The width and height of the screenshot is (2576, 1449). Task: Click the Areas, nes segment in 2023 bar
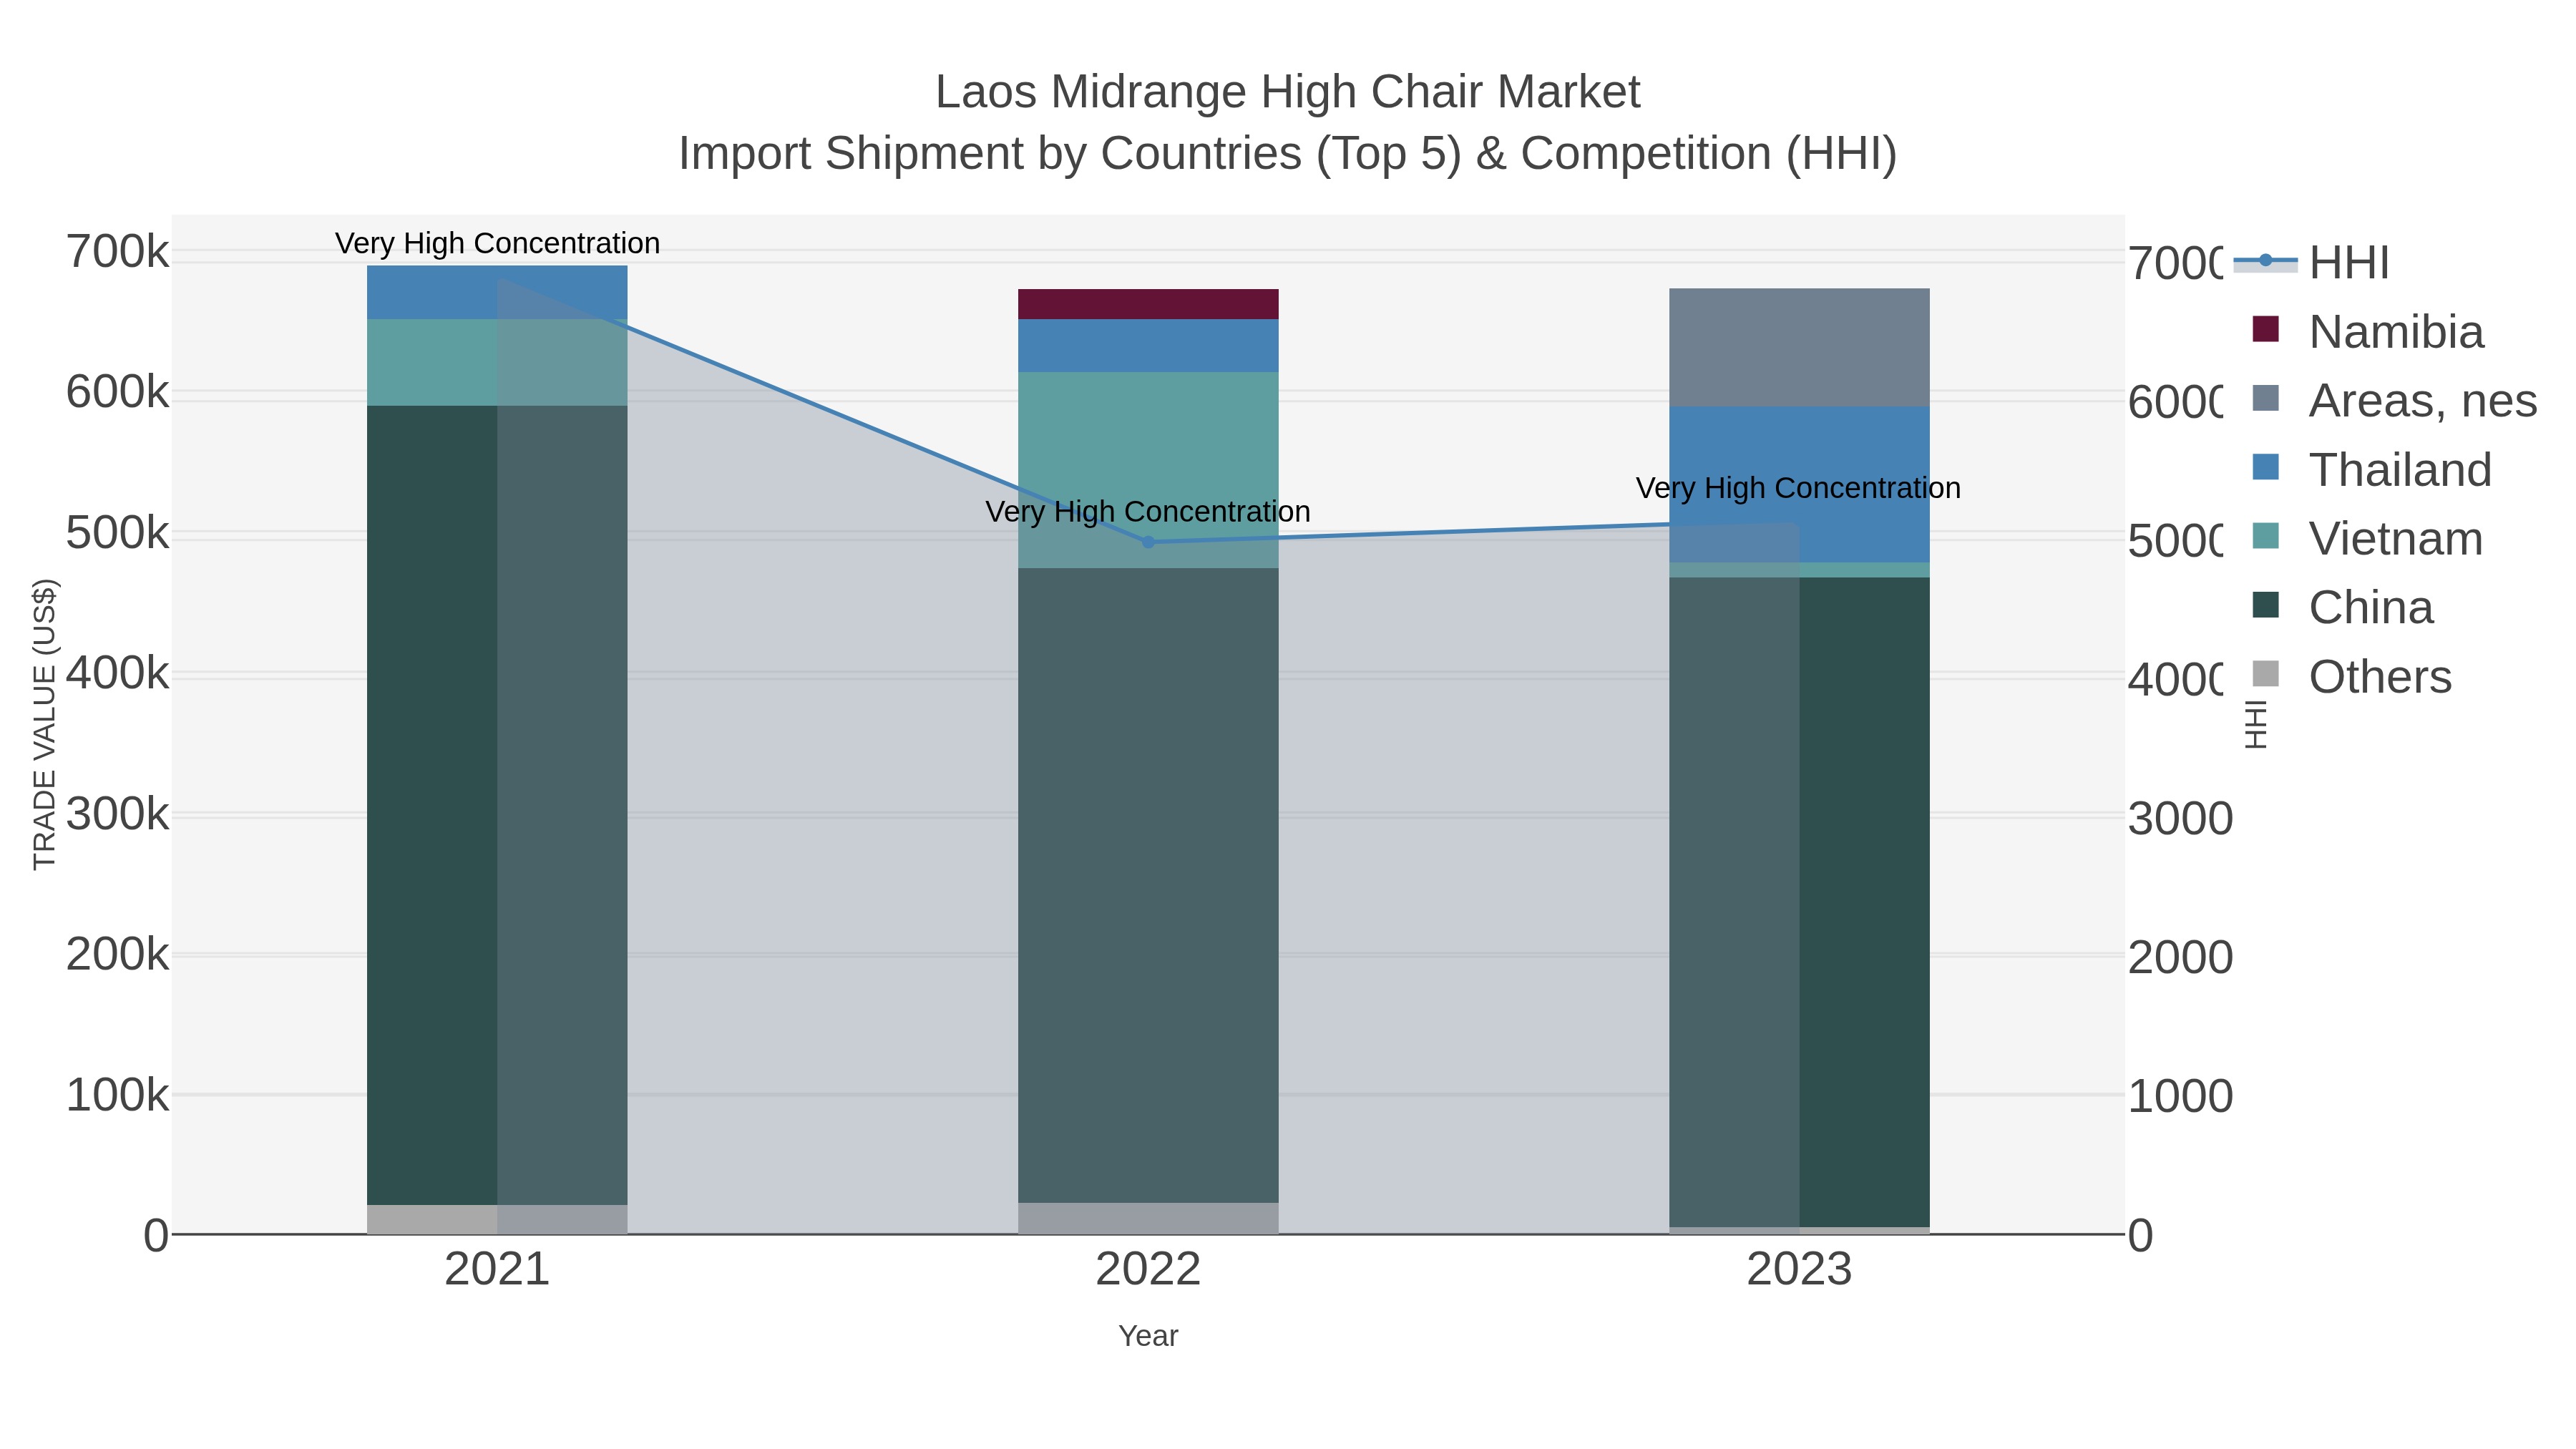1799,347
